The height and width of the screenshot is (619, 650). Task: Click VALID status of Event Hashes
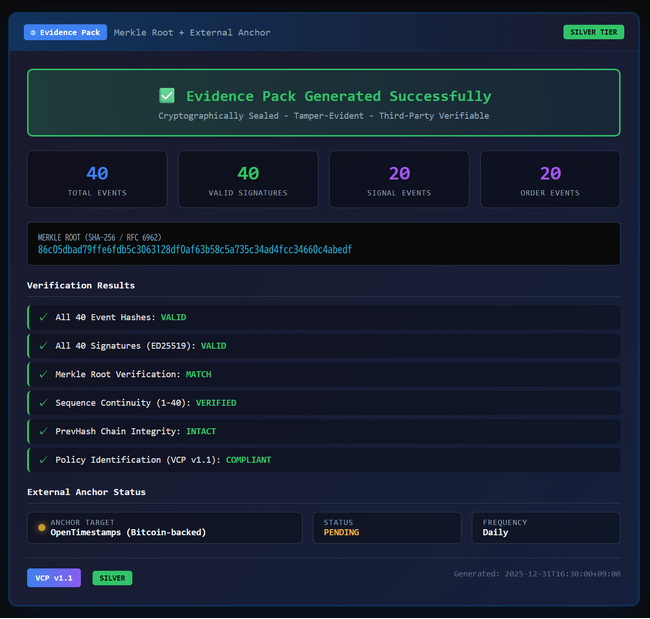173,317
